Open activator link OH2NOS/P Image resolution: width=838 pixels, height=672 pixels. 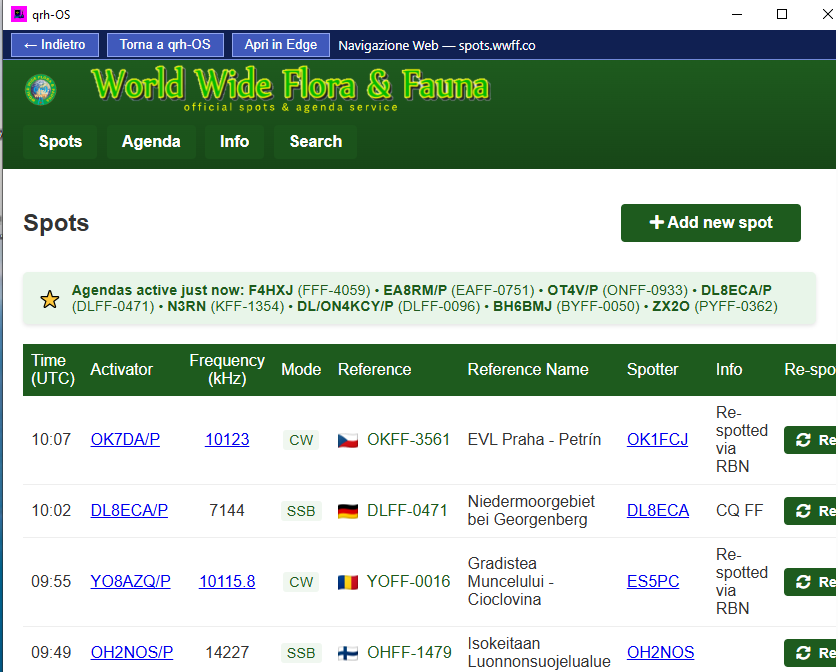[131, 652]
